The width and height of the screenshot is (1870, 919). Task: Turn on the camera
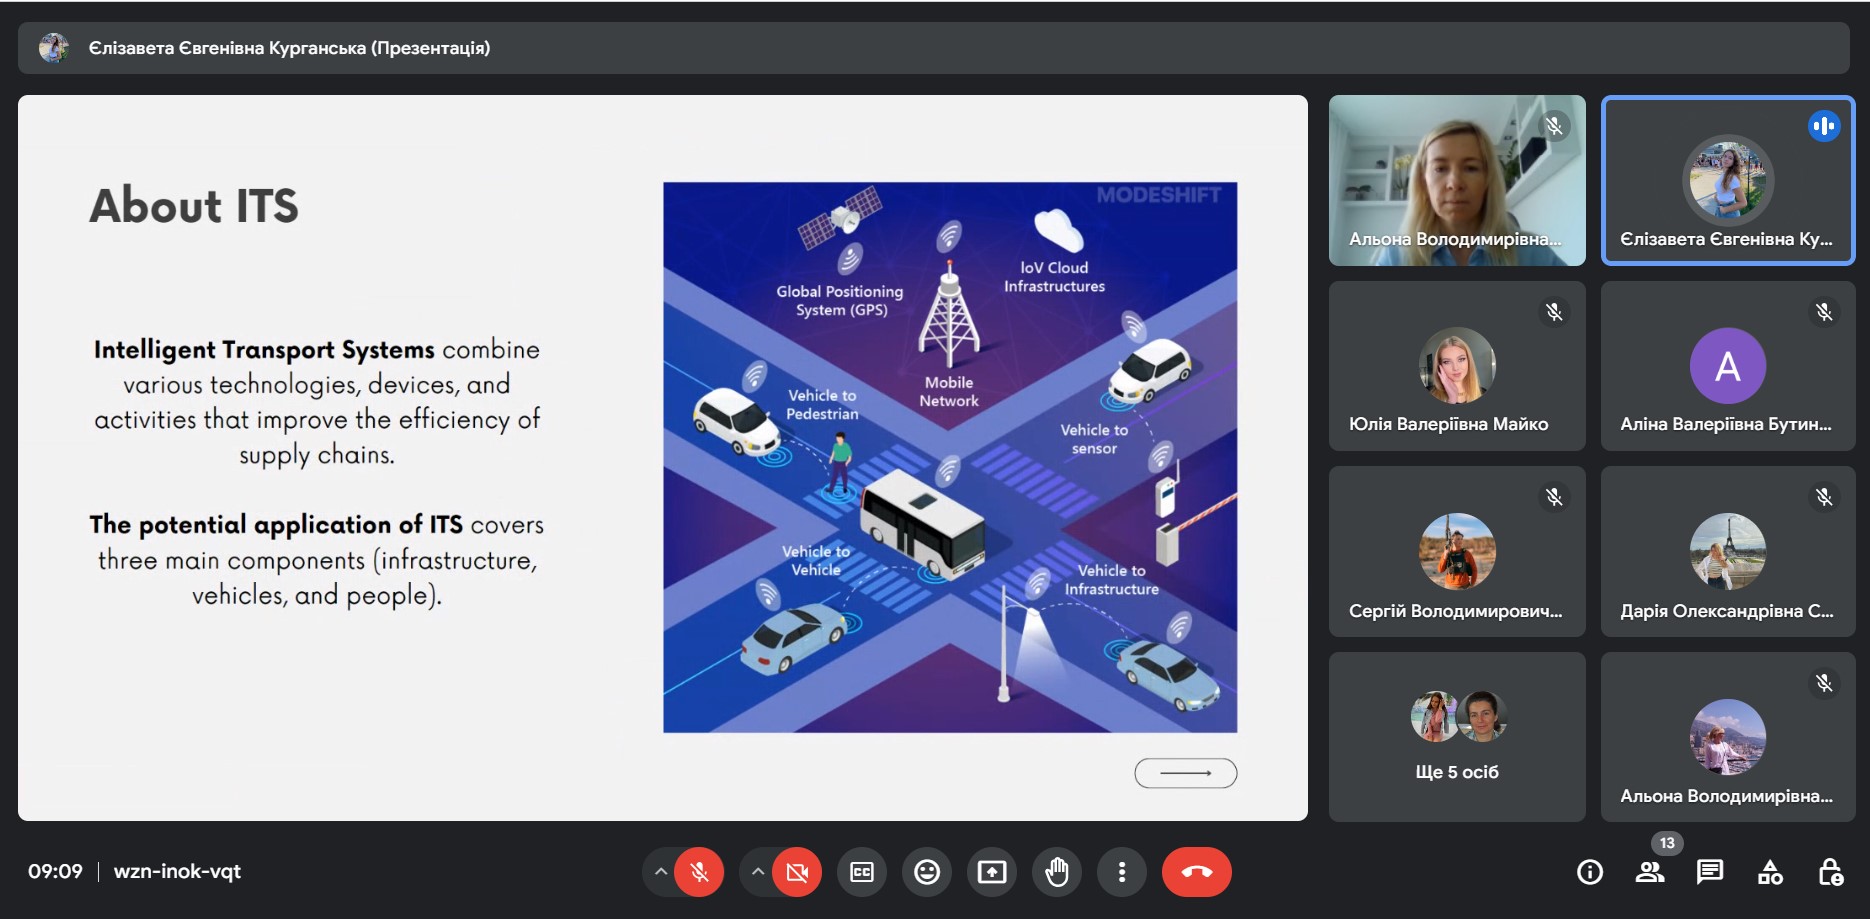click(797, 872)
